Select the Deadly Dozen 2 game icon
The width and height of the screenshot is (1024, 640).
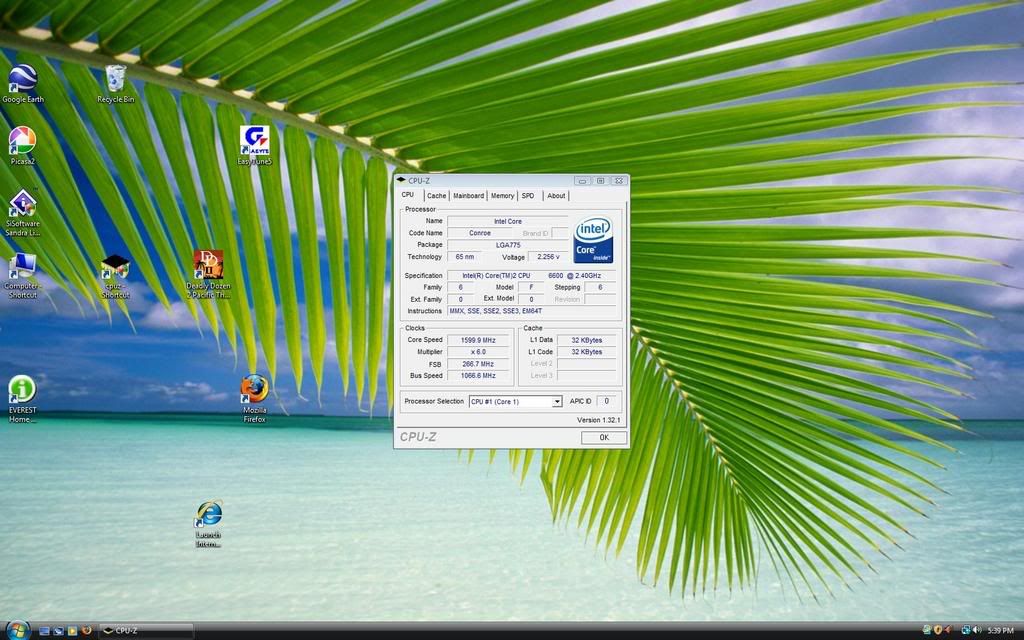pos(208,274)
